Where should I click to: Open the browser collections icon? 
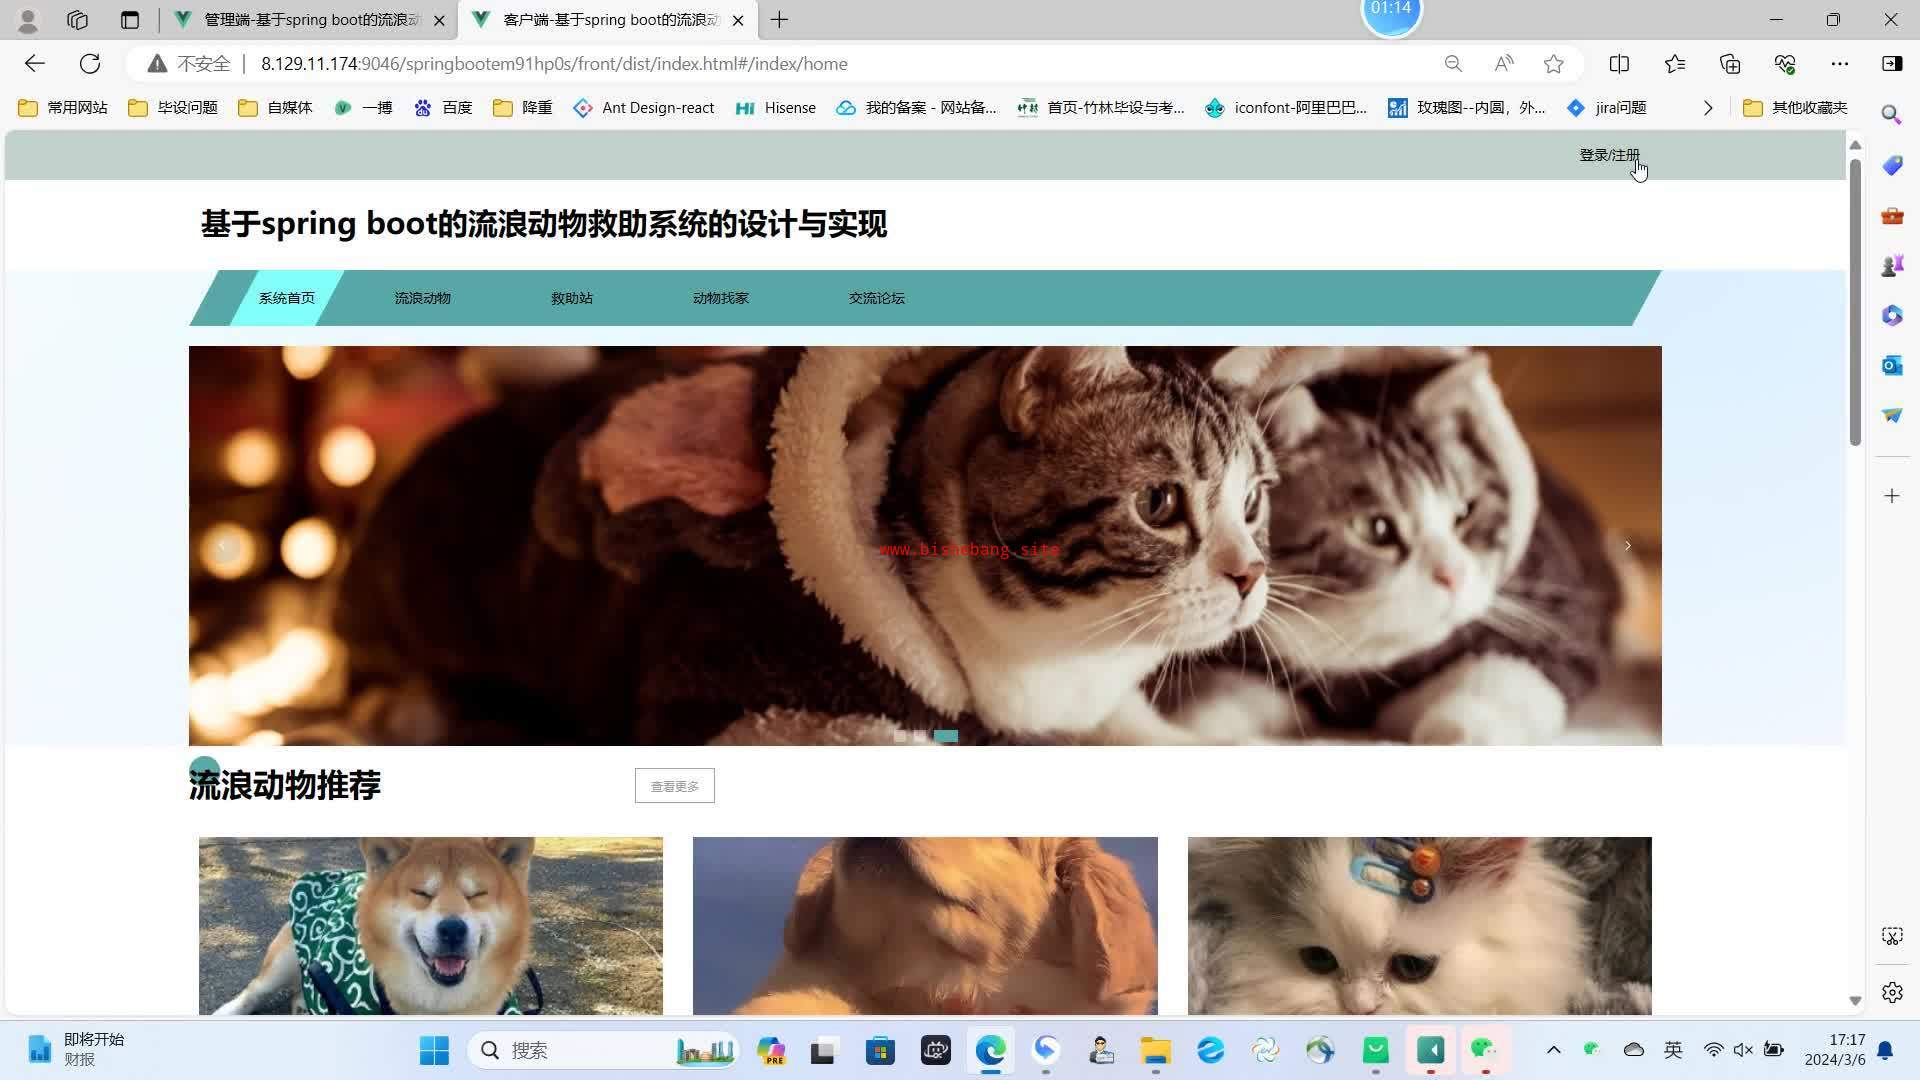(1730, 64)
